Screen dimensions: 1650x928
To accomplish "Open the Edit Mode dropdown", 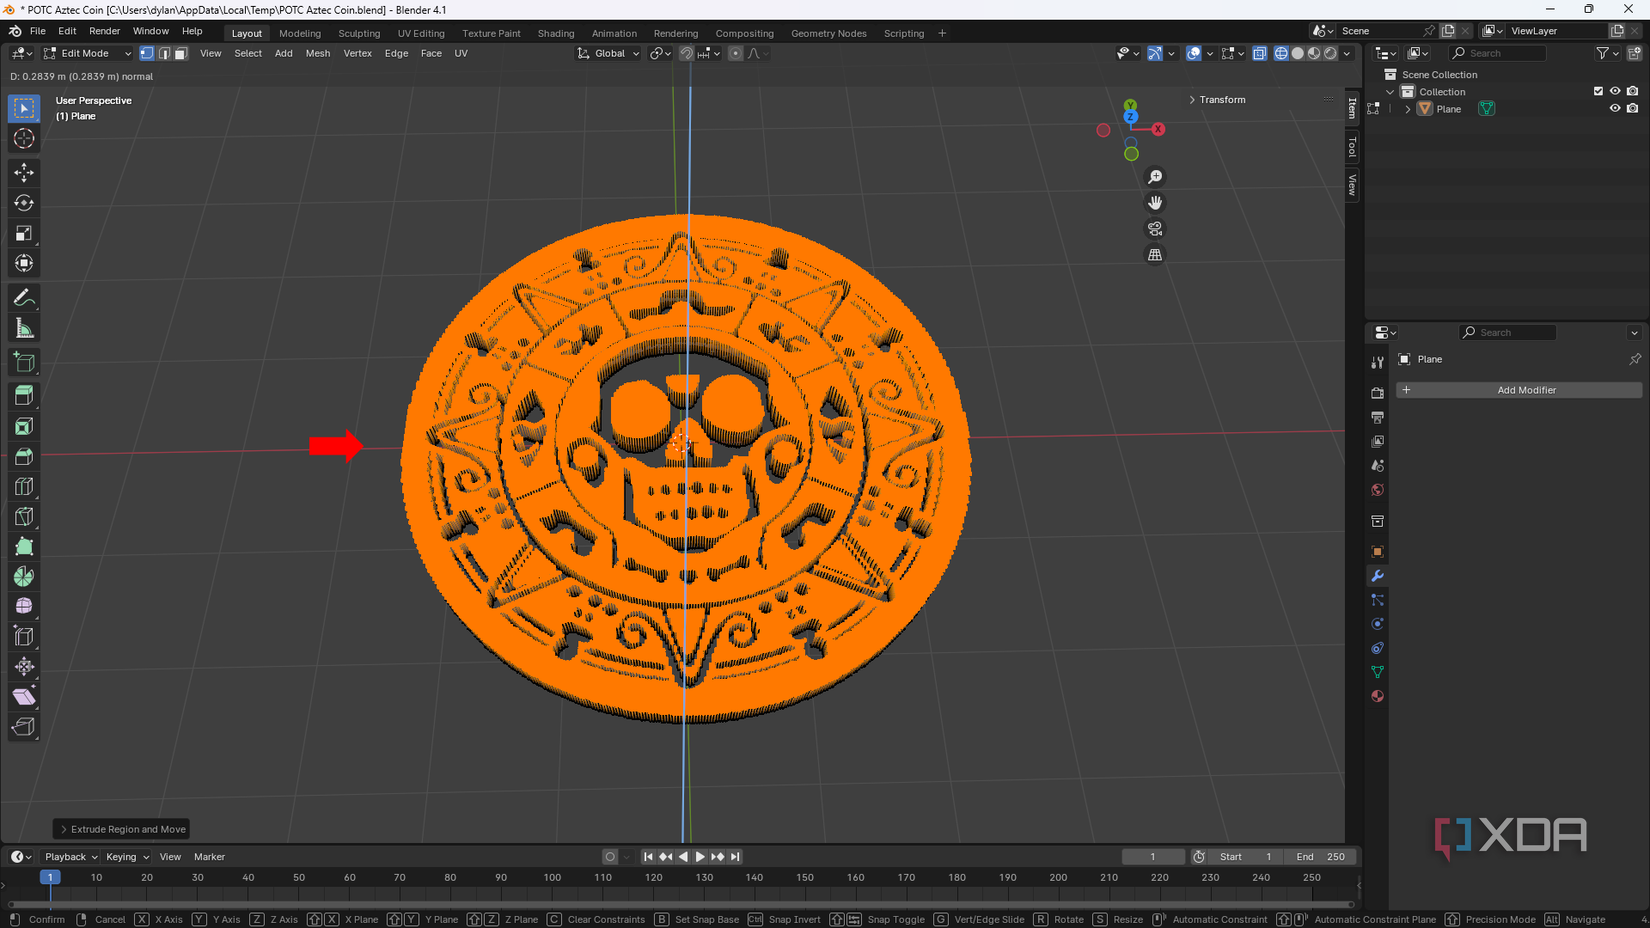I will click(87, 53).
